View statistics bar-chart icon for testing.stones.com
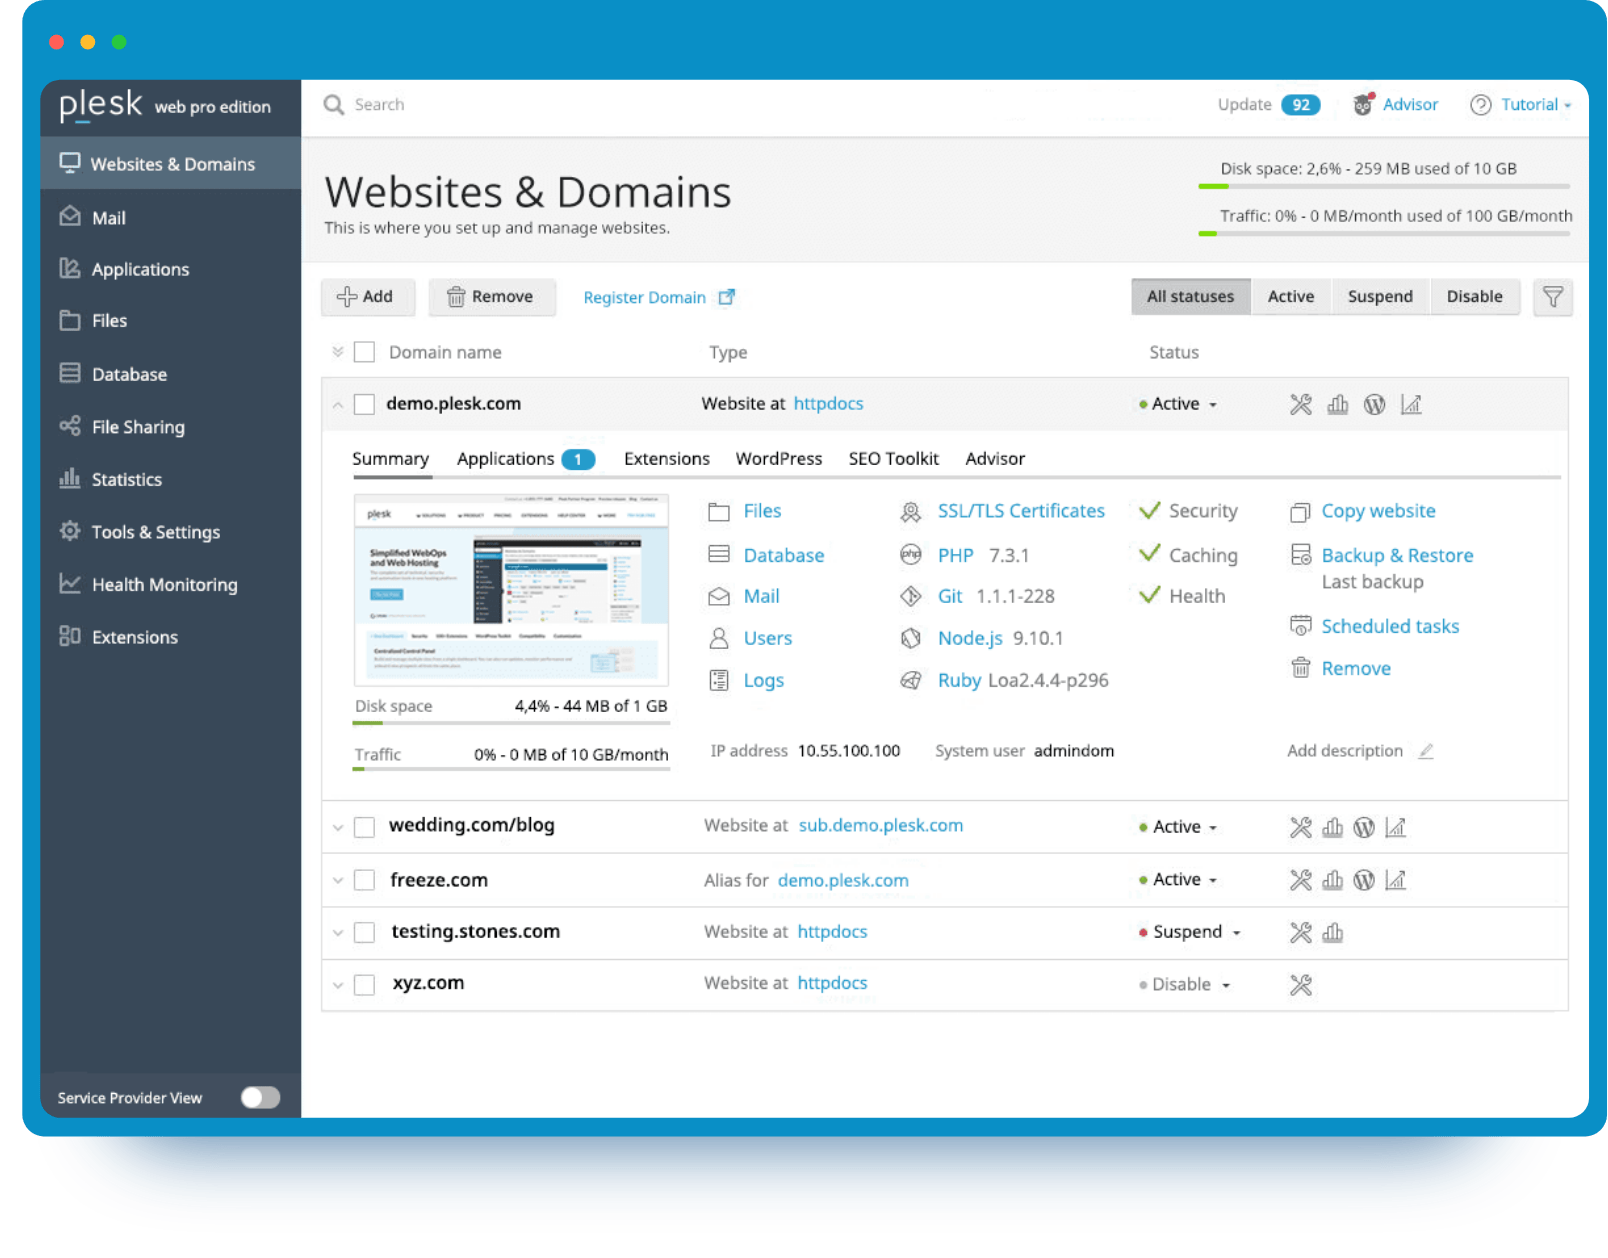This screenshot has height=1258, width=1608. tap(1333, 932)
